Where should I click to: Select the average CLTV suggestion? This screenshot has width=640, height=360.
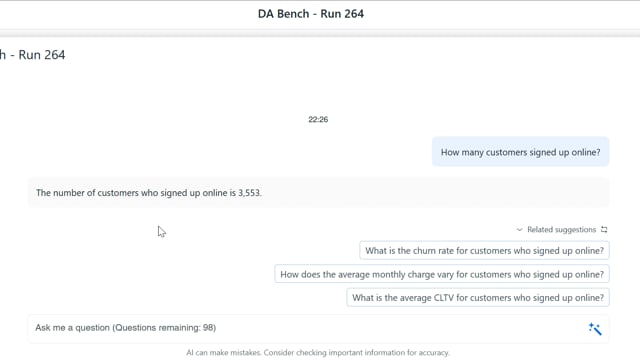point(478,298)
